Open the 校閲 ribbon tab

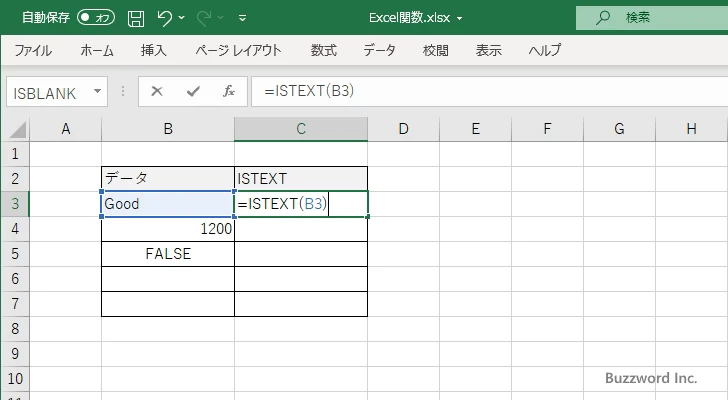pos(436,50)
